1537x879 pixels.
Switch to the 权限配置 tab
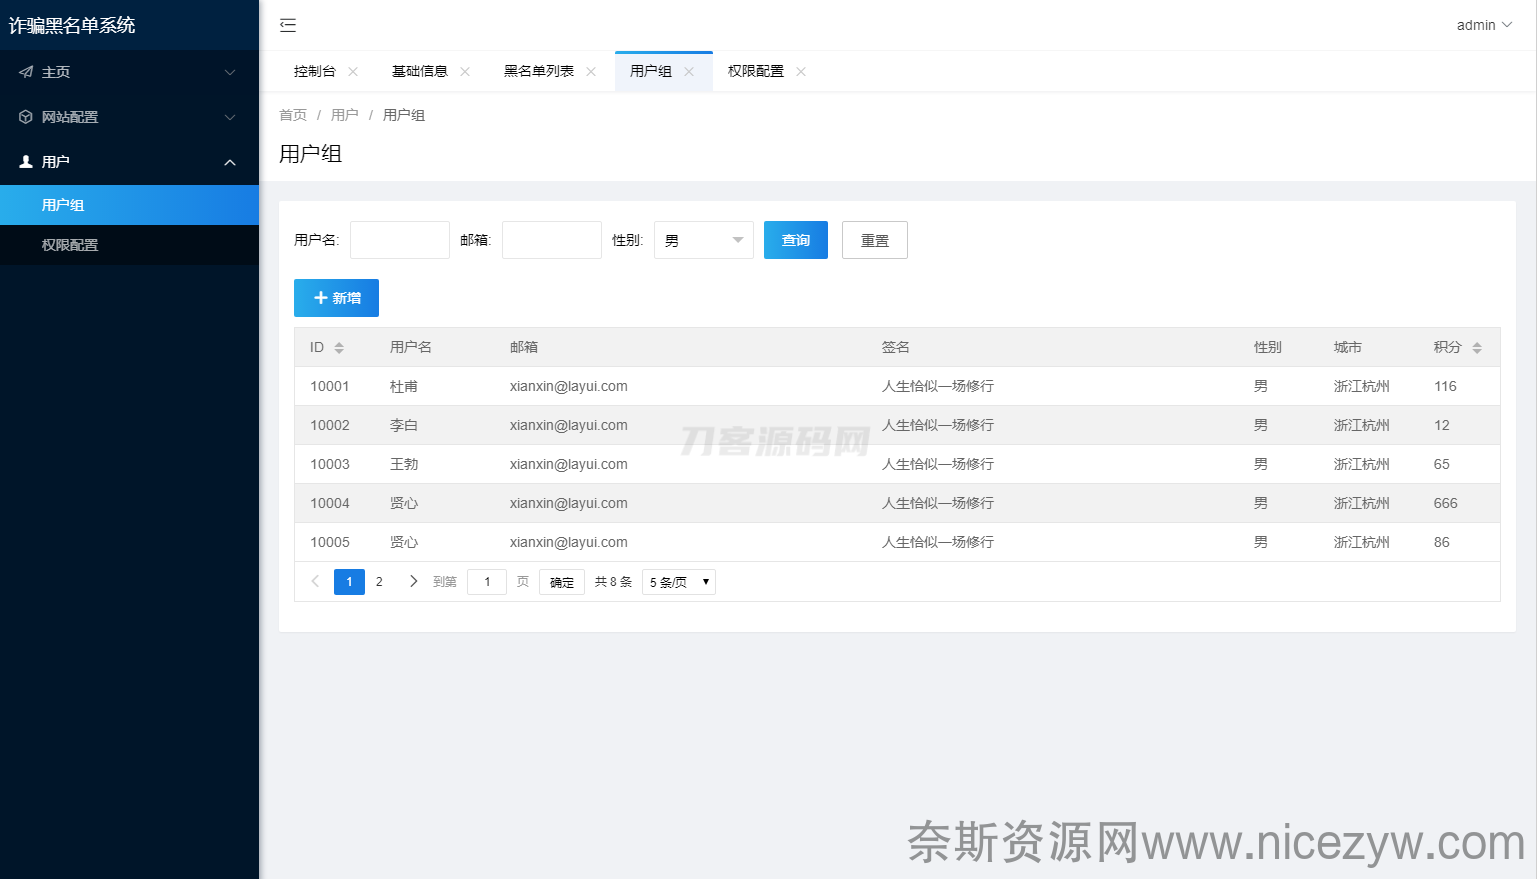[756, 71]
